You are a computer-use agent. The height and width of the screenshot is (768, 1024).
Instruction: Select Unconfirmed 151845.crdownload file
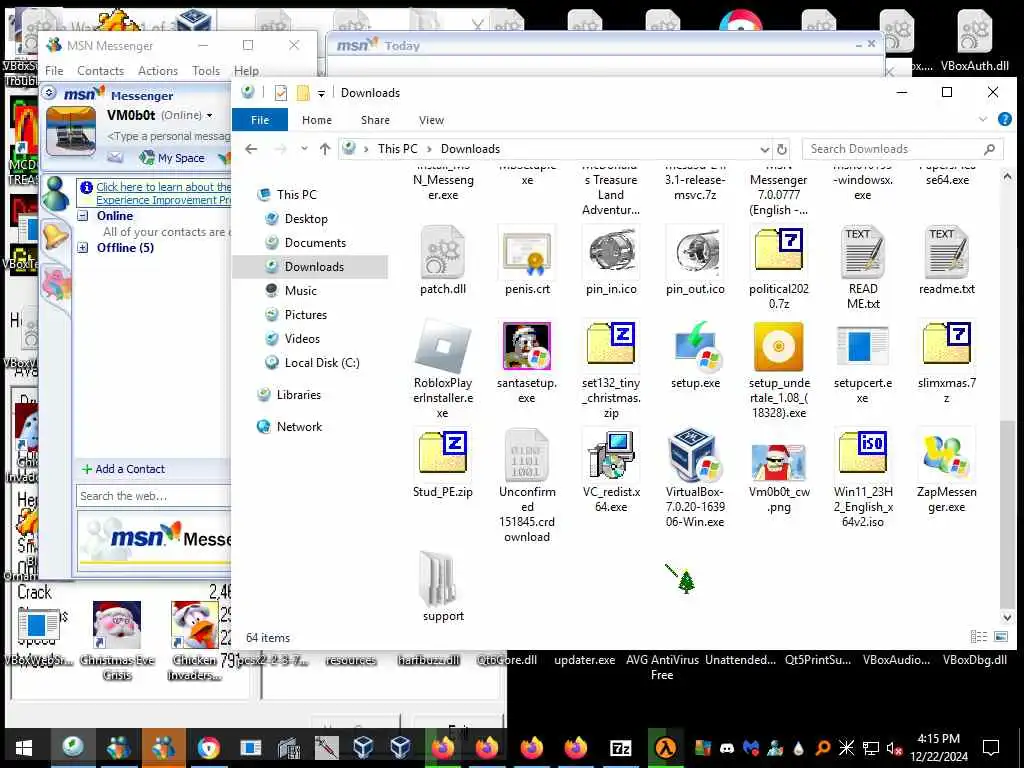pyautogui.click(x=527, y=485)
